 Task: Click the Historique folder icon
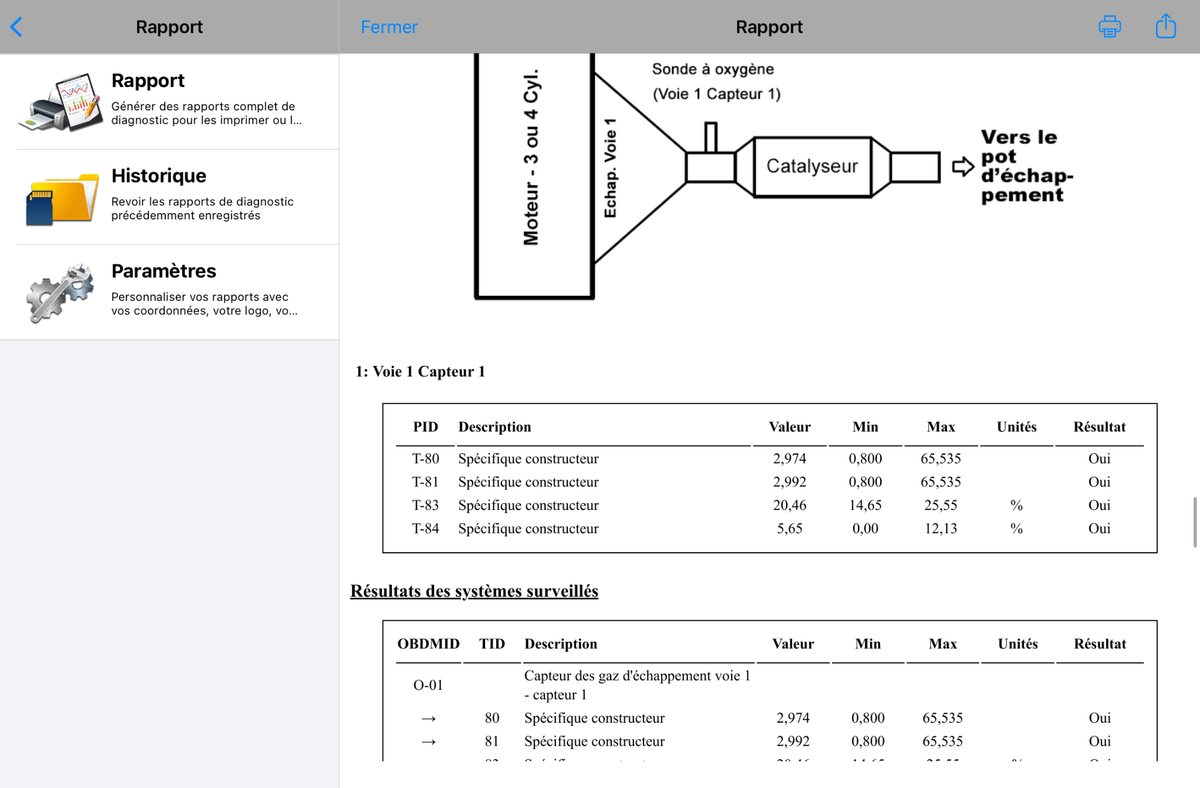(x=60, y=198)
